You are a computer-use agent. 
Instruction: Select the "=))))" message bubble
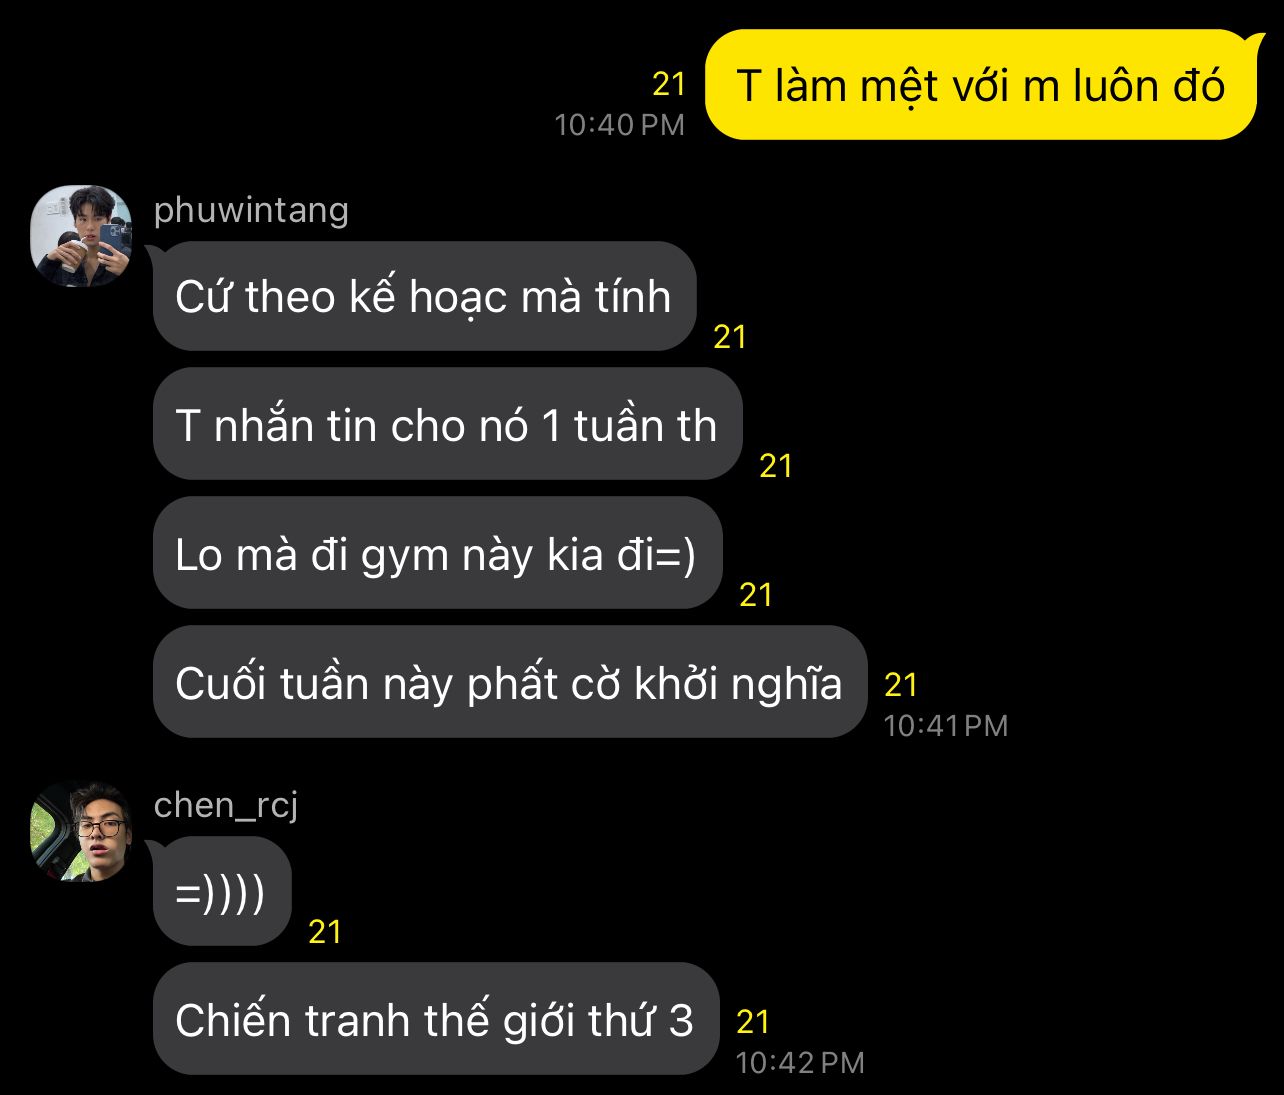coord(221,891)
